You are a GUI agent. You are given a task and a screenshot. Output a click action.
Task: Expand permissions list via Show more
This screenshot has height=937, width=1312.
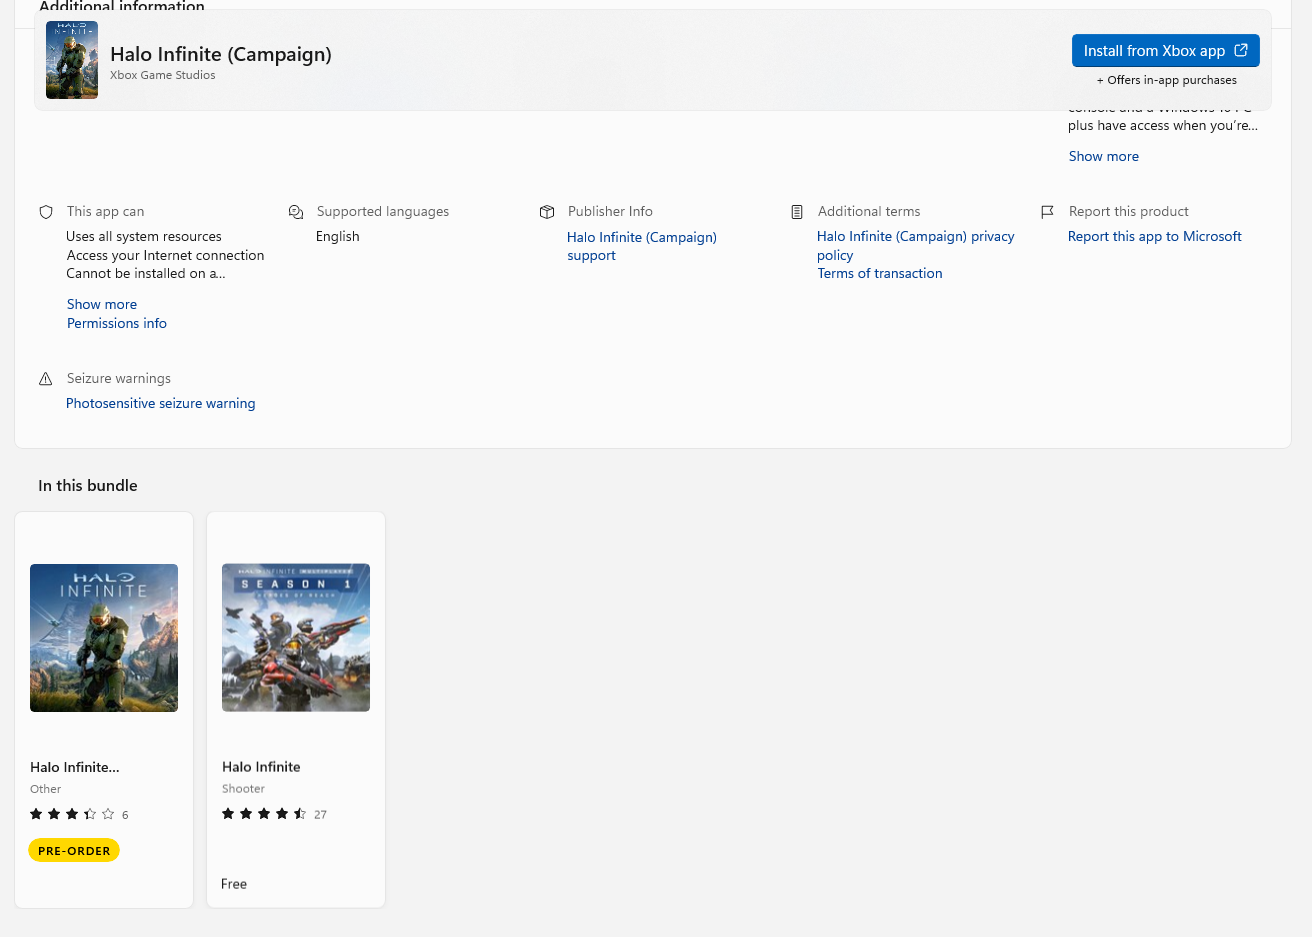click(x=102, y=304)
